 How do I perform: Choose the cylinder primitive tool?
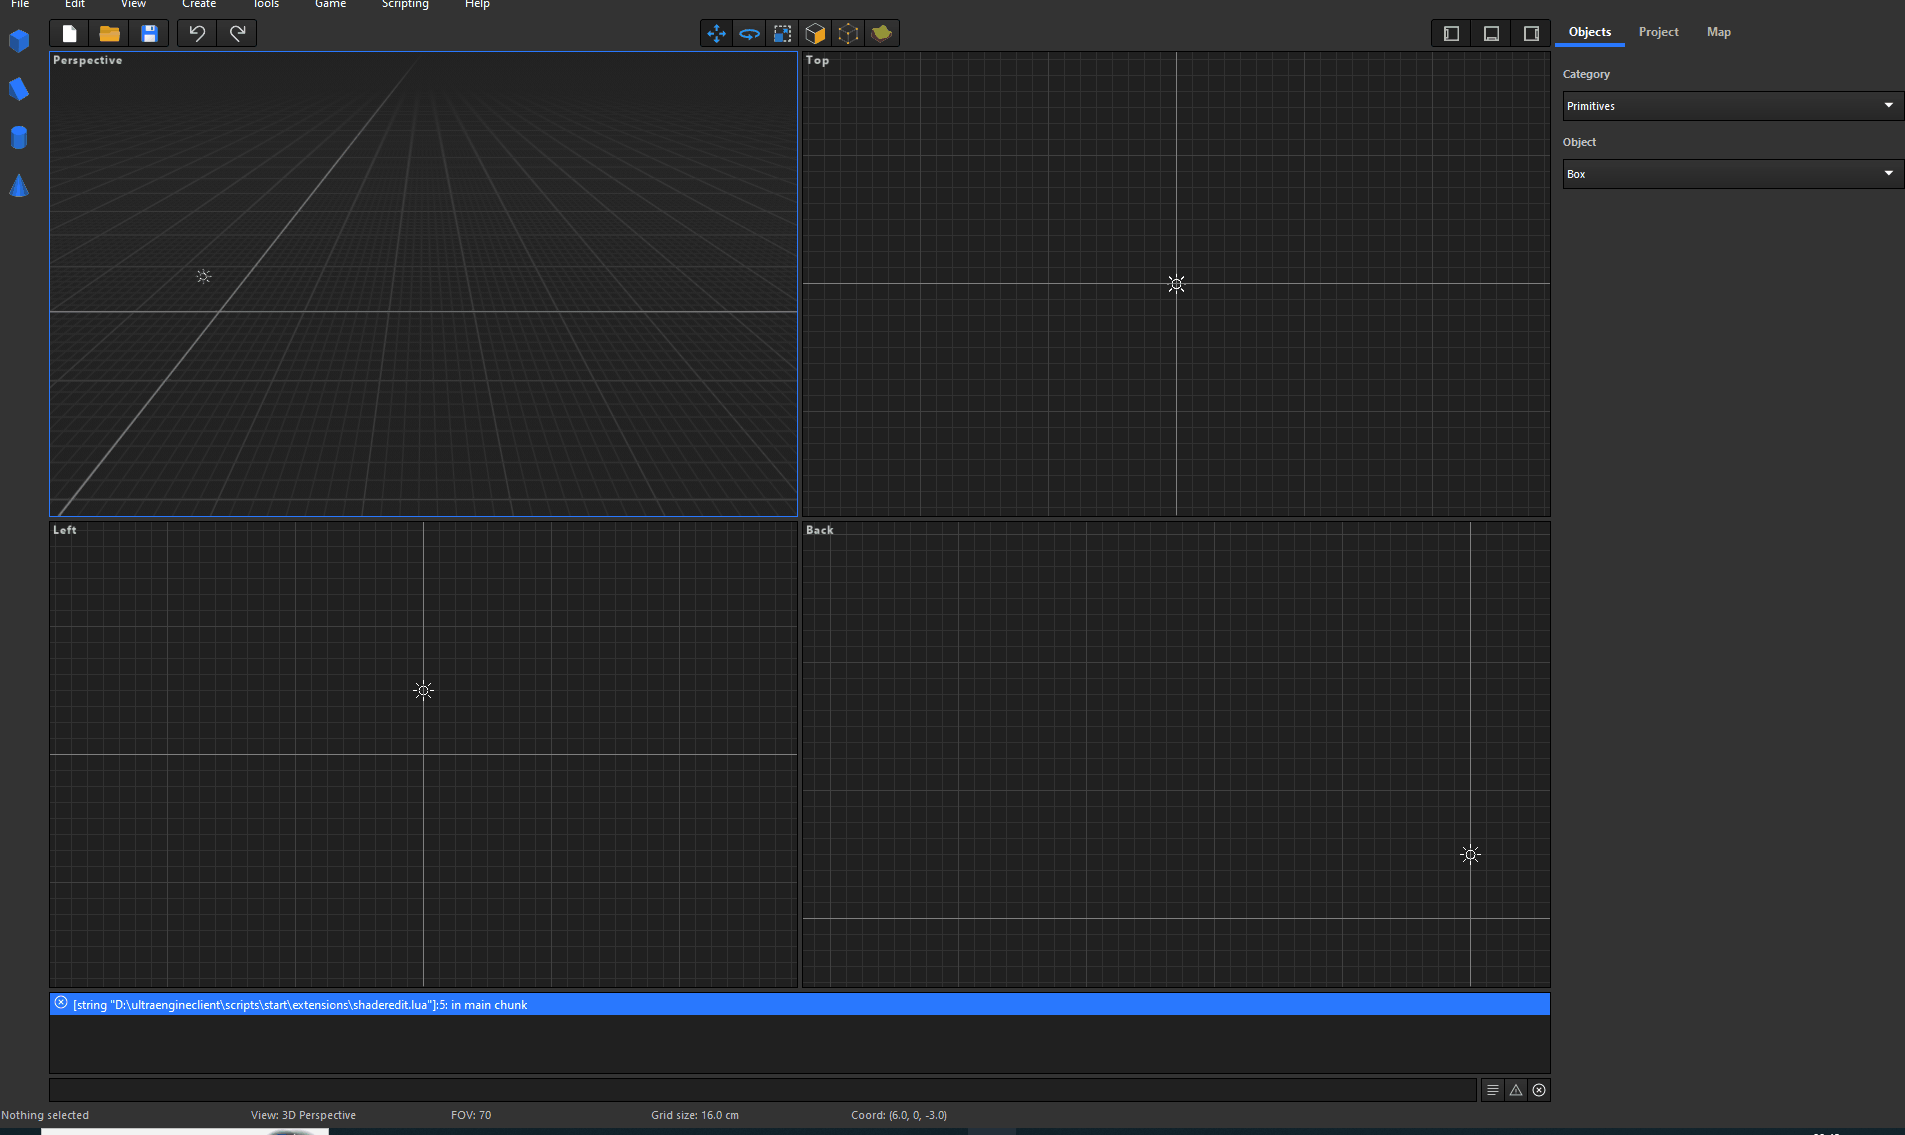[19, 137]
